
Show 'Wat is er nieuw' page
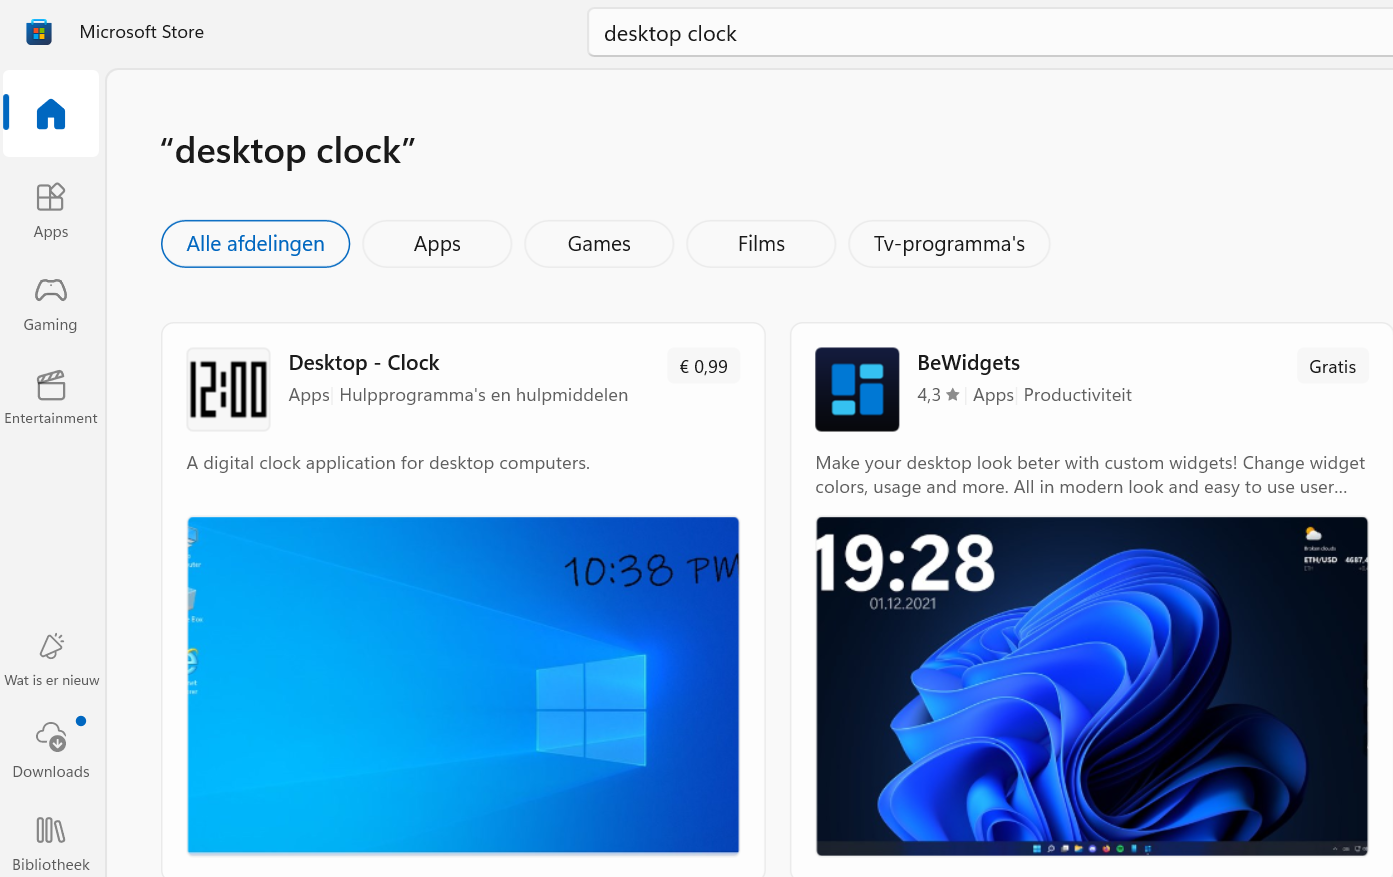[x=51, y=659]
